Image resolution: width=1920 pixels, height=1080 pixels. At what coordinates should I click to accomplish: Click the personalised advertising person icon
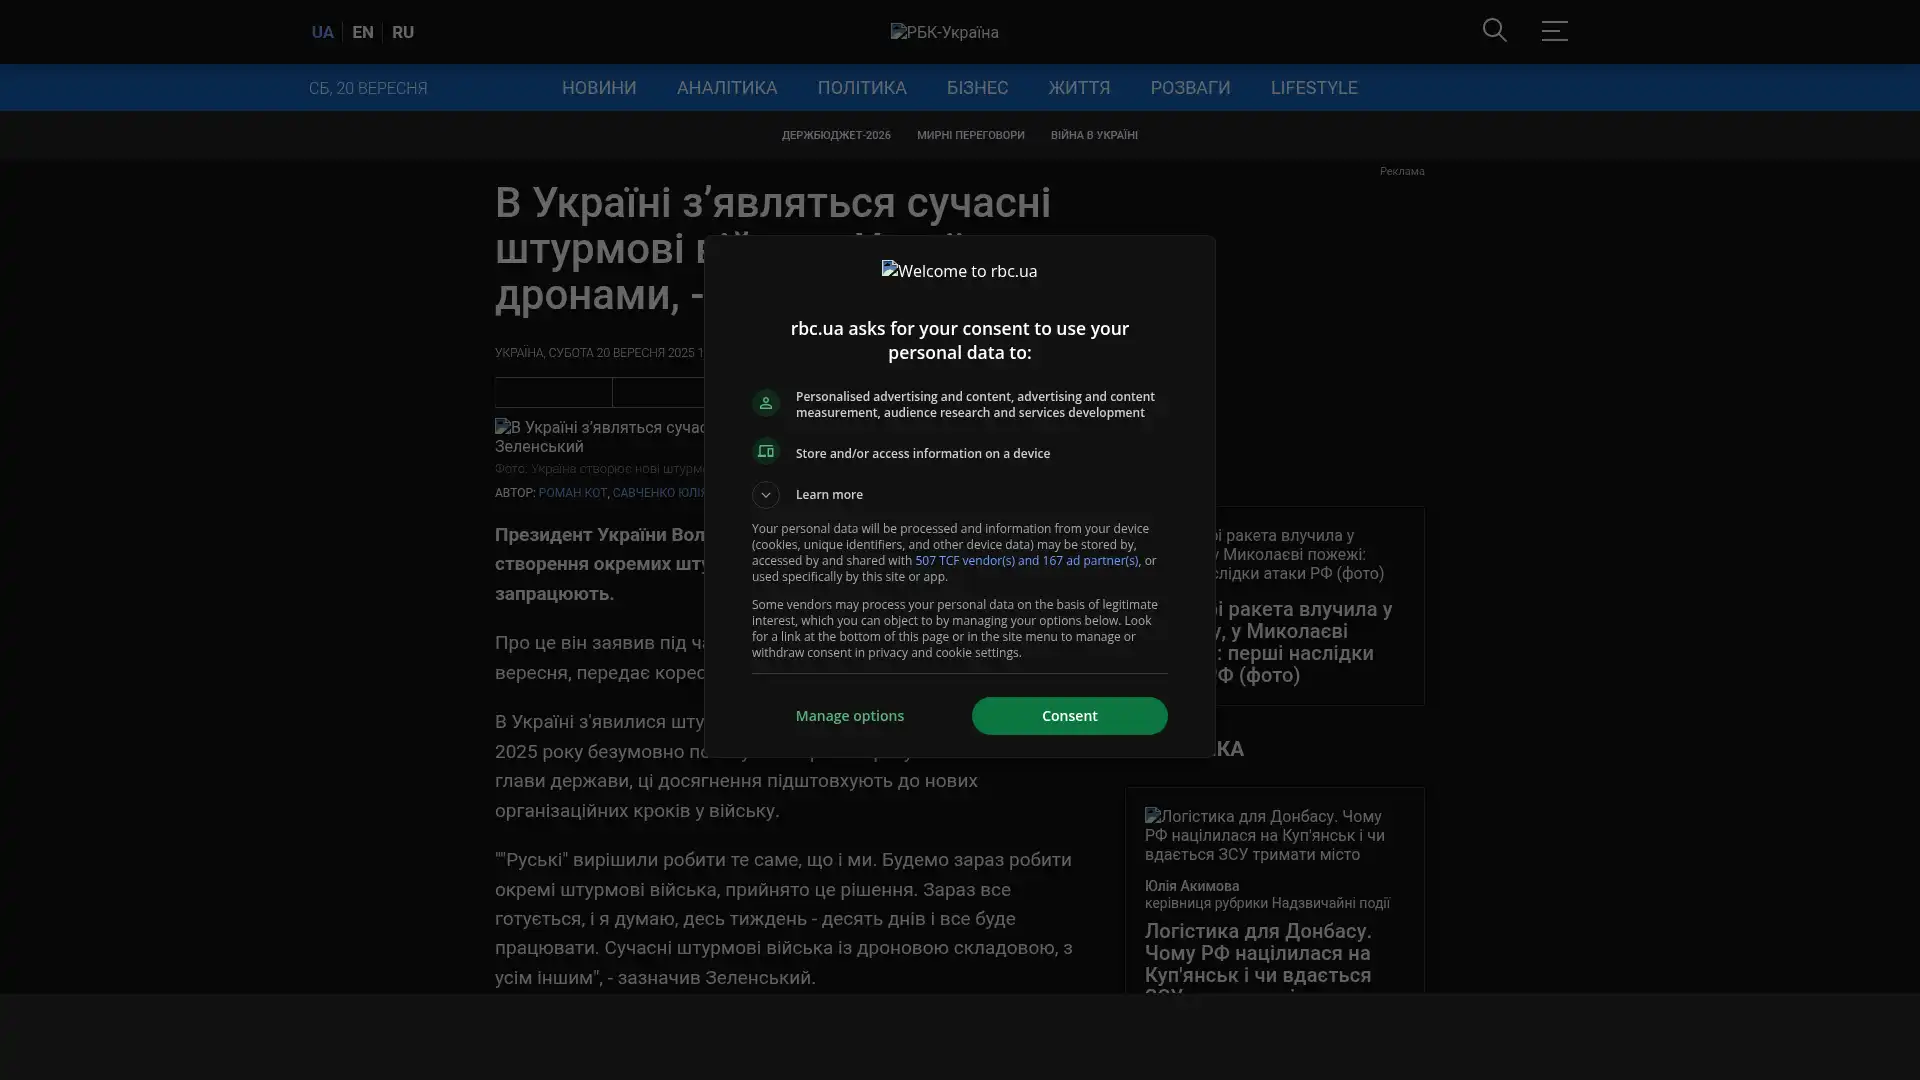click(765, 403)
